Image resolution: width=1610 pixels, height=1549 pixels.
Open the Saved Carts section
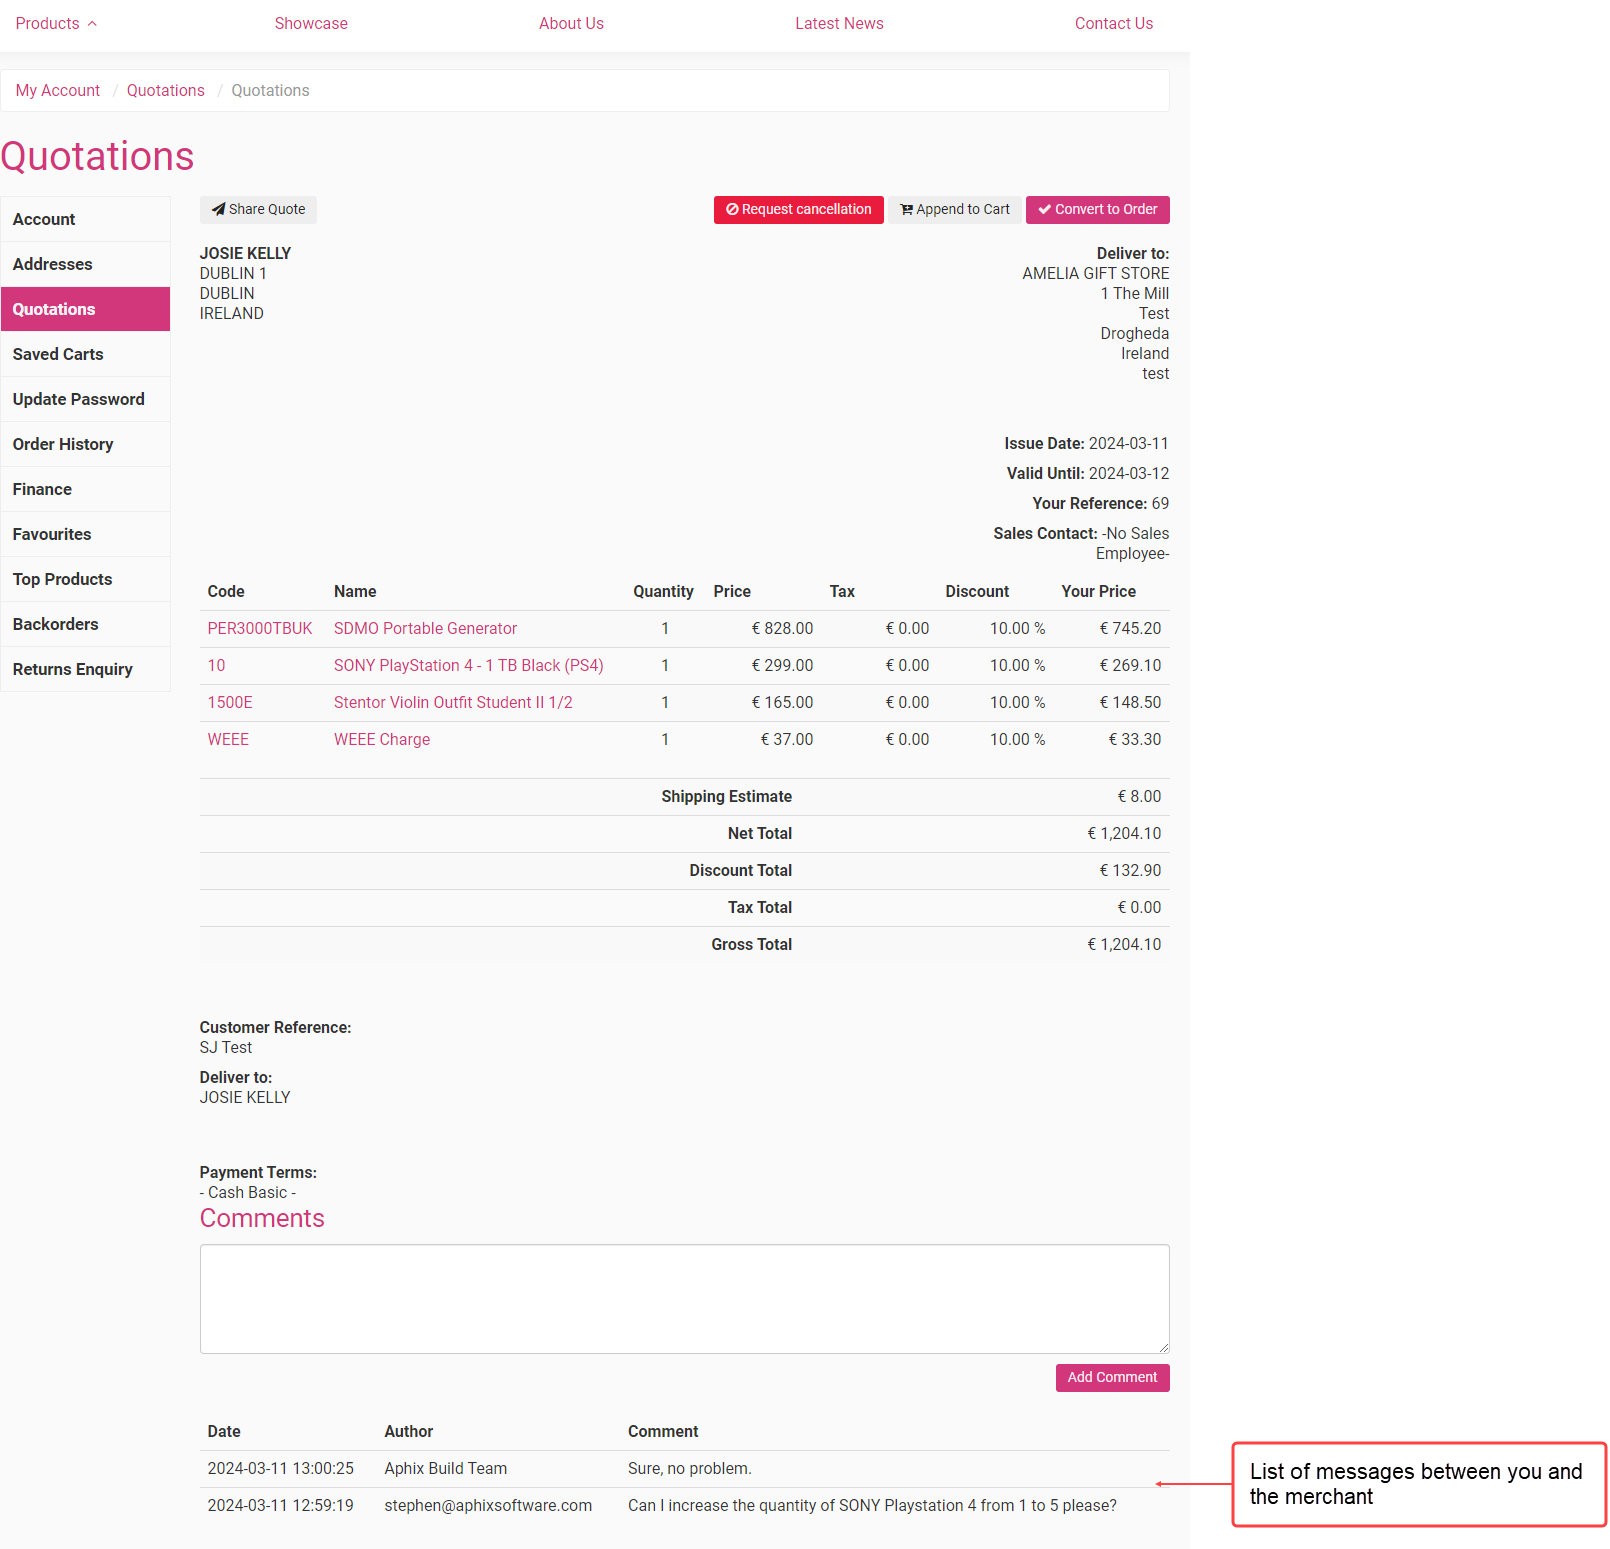click(58, 354)
